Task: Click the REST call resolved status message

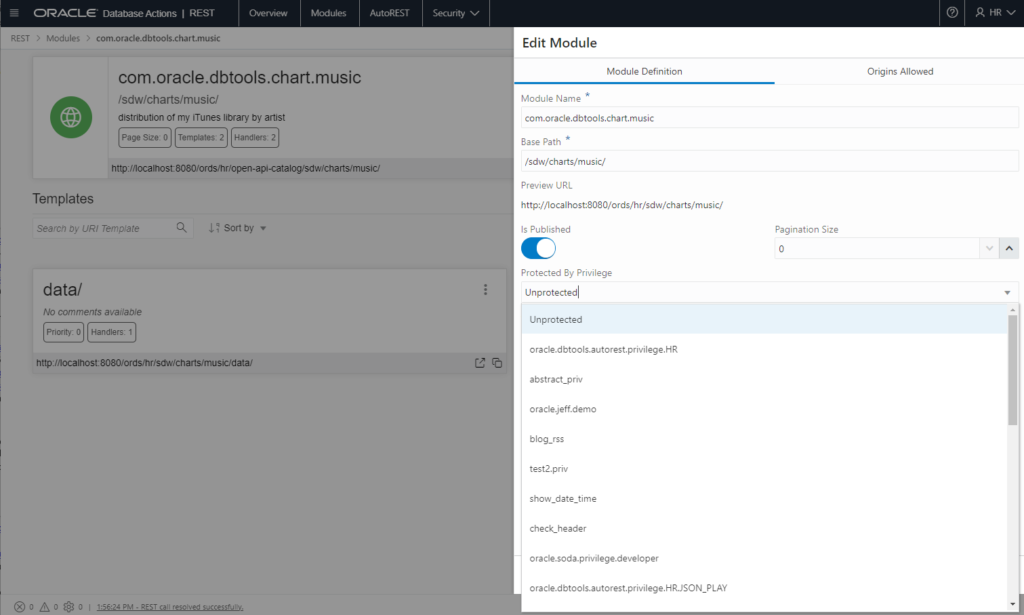Action: pyautogui.click(x=170, y=607)
